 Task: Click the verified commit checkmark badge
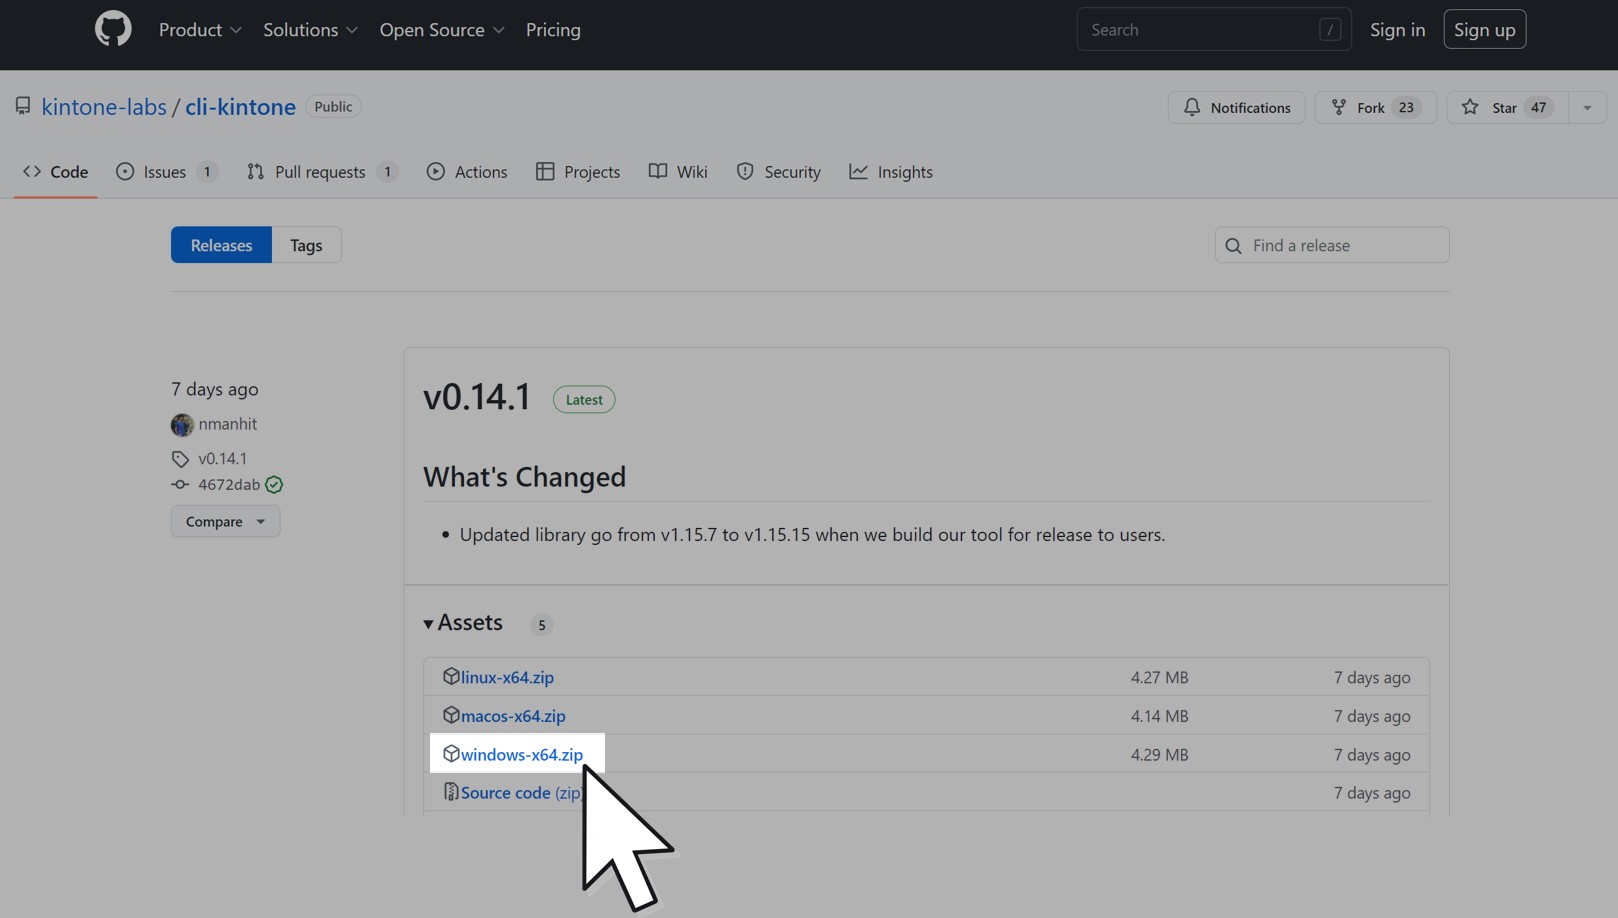(274, 485)
